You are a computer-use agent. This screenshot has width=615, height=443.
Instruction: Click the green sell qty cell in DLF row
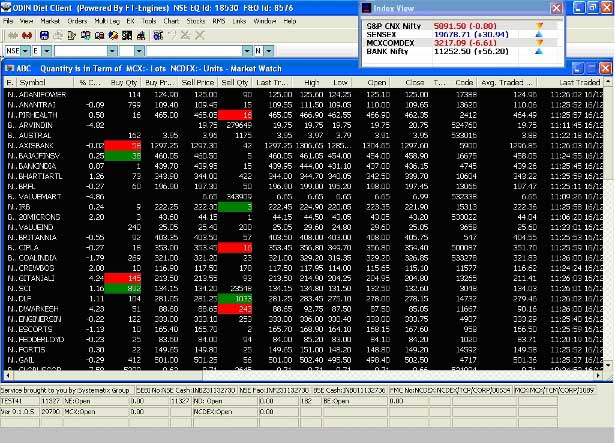tap(235, 299)
